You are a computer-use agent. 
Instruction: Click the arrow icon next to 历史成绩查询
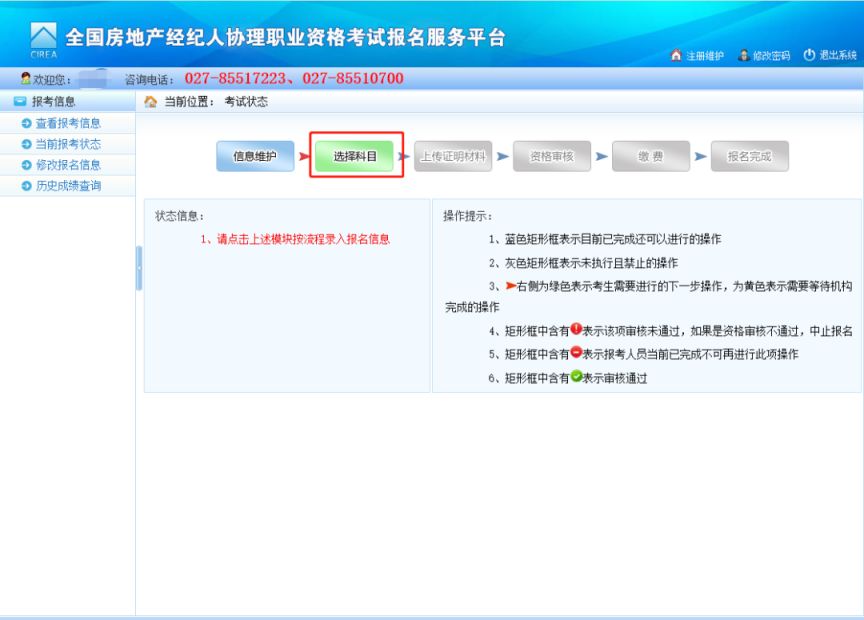[26, 186]
